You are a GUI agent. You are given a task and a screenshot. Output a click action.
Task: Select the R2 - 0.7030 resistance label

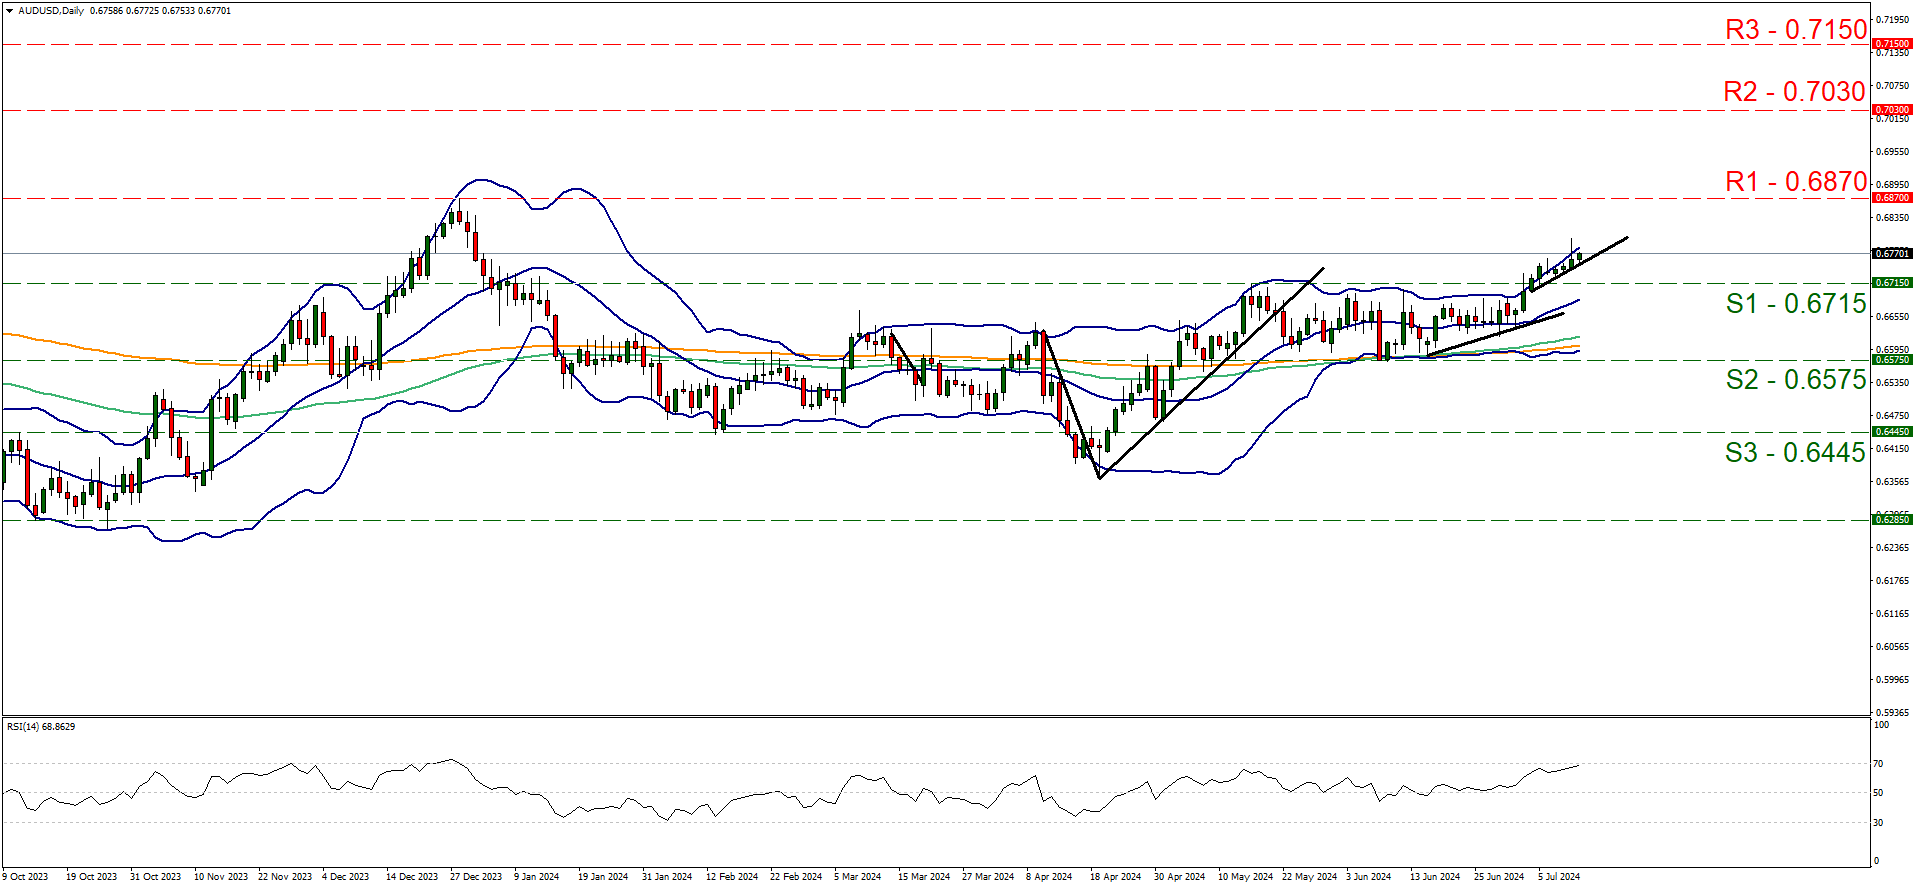click(x=1795, y=92)
